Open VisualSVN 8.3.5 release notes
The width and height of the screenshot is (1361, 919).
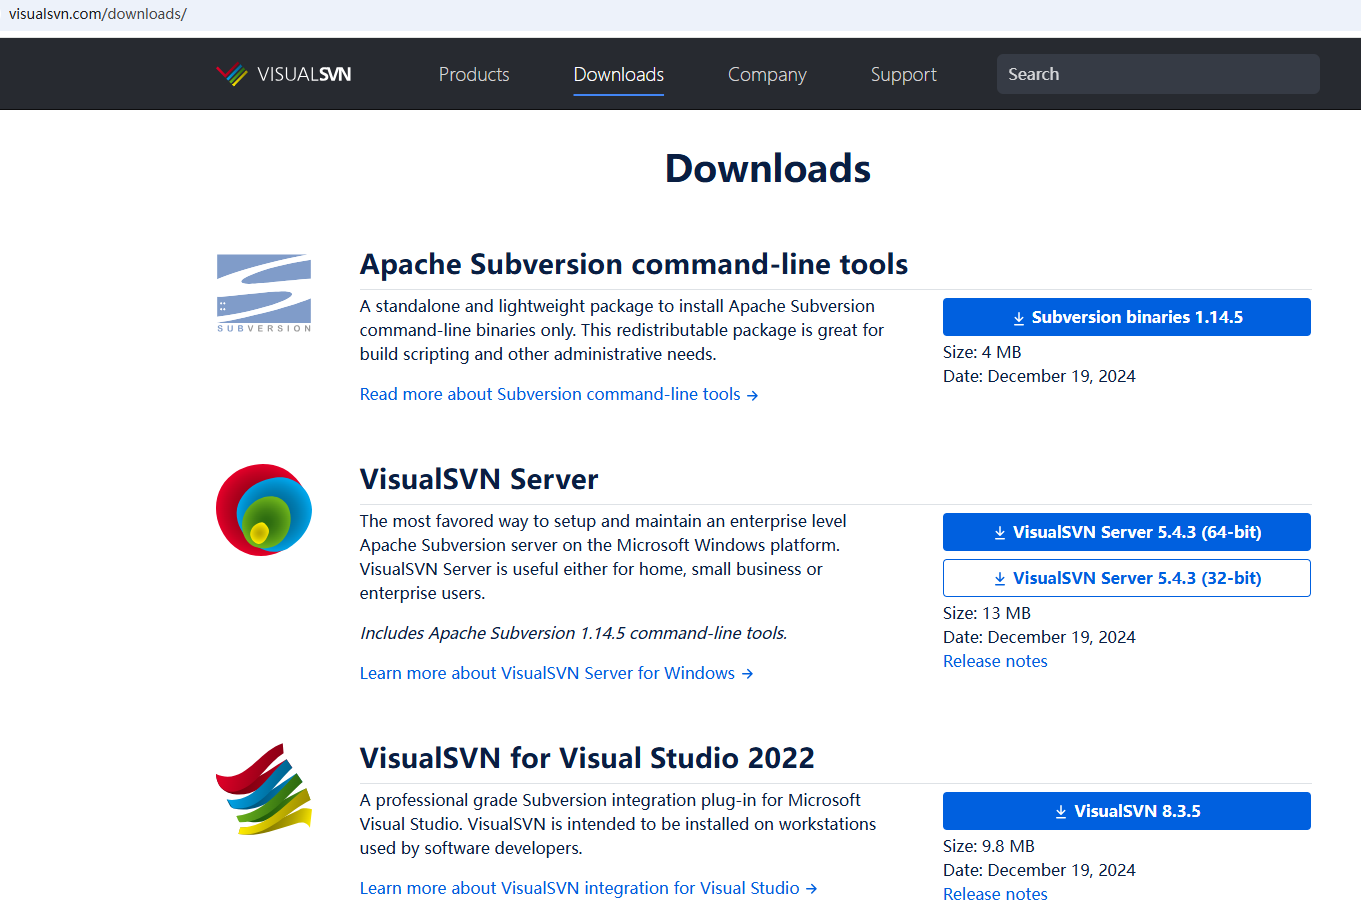point(995,894)
